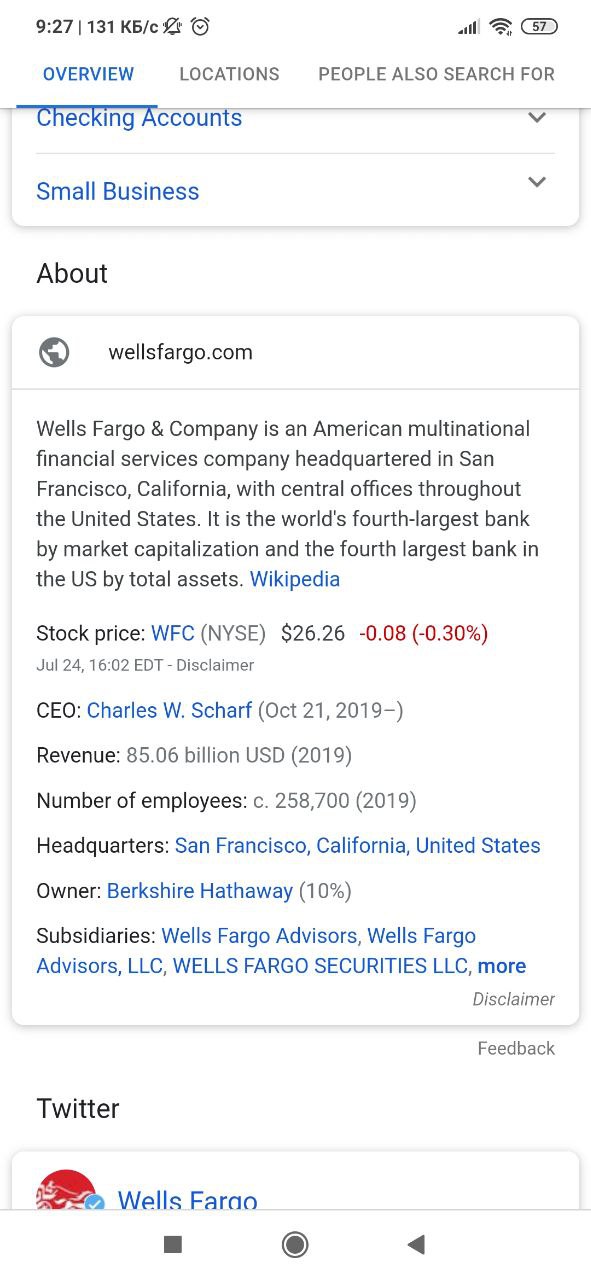Tap the recent apps square button
The width and height of the screenshot is (591, 1280).
(173, 1244)
